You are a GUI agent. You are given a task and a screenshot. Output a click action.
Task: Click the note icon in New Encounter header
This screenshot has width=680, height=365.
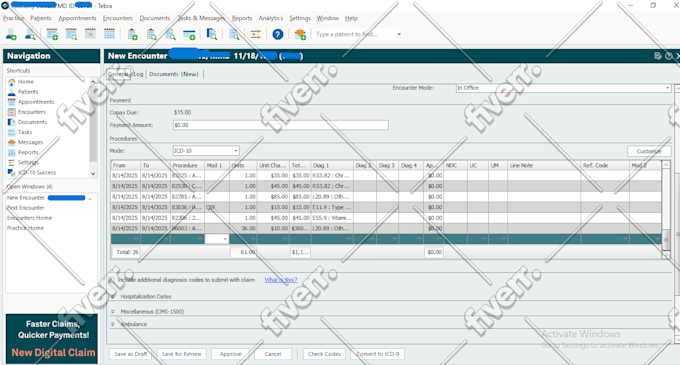coord(657,56)
